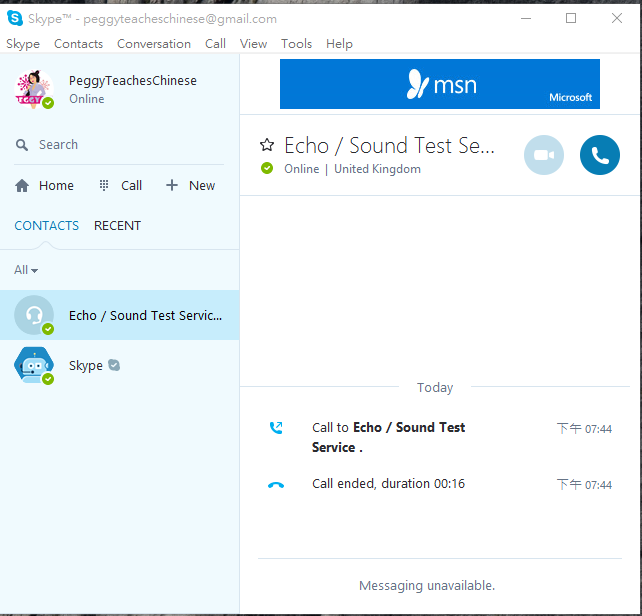
Task: Click the plus icon beside New
Action: pos(172,185)
